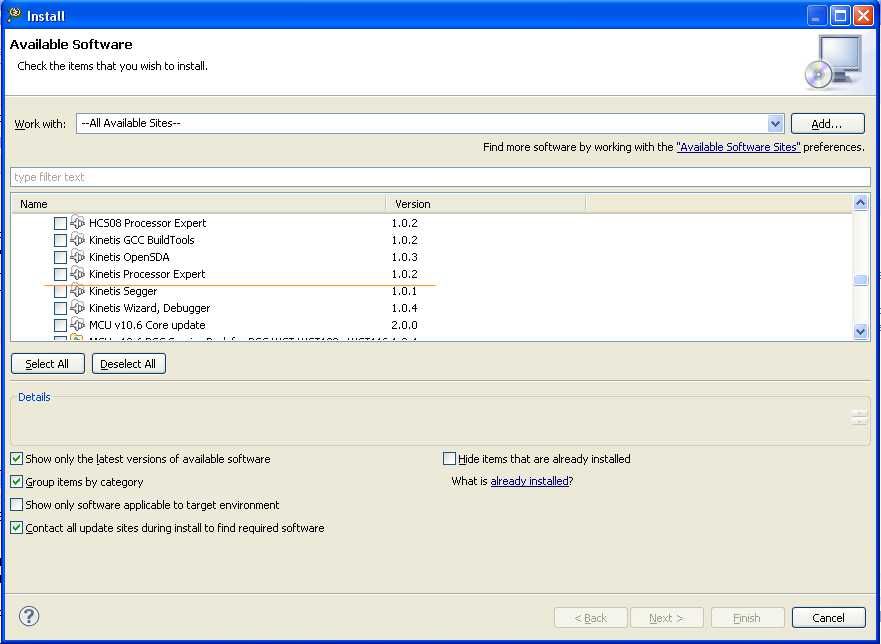Check the Kinetis Processor Expert checkbox
The image size is (881, 644).
60,274
